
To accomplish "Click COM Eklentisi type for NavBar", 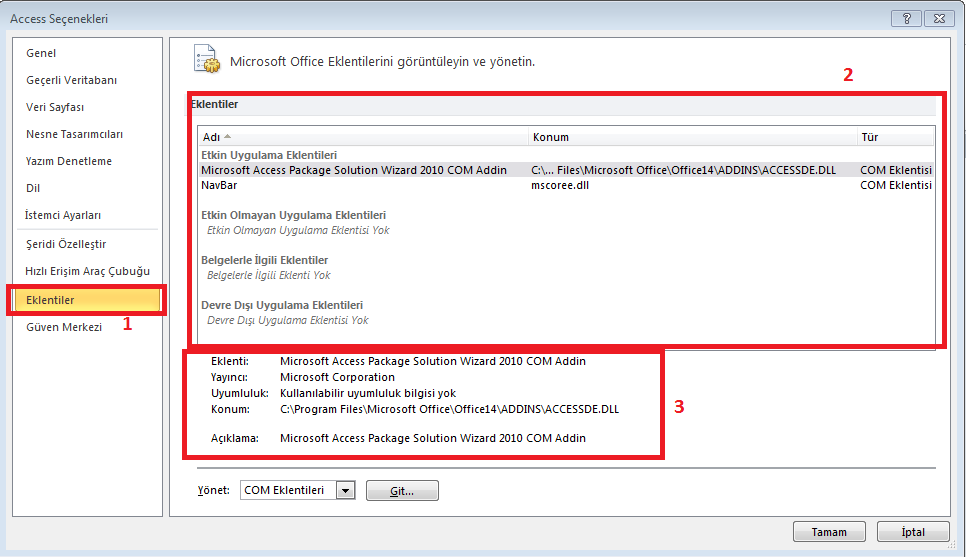I will [896, 185].
